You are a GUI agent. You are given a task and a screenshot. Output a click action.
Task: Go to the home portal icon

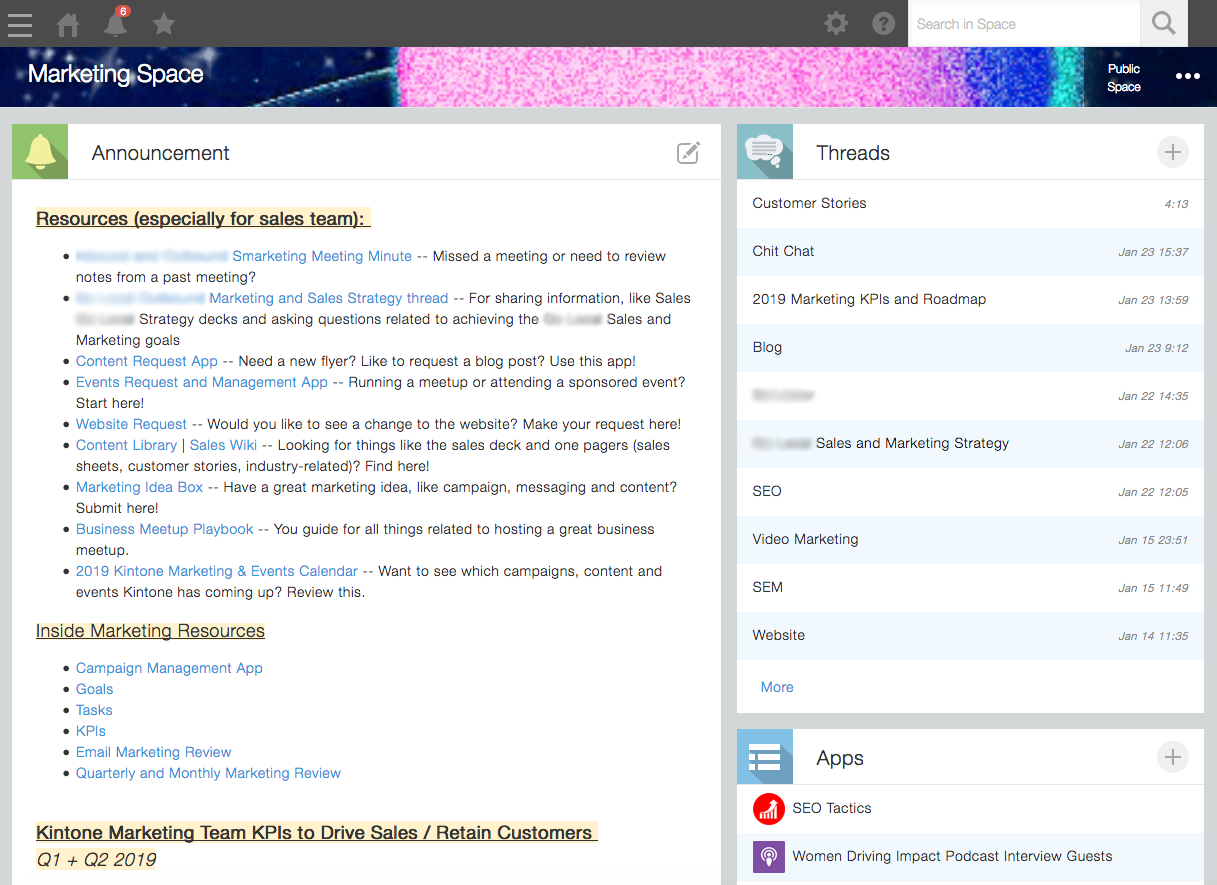point(68,24)
